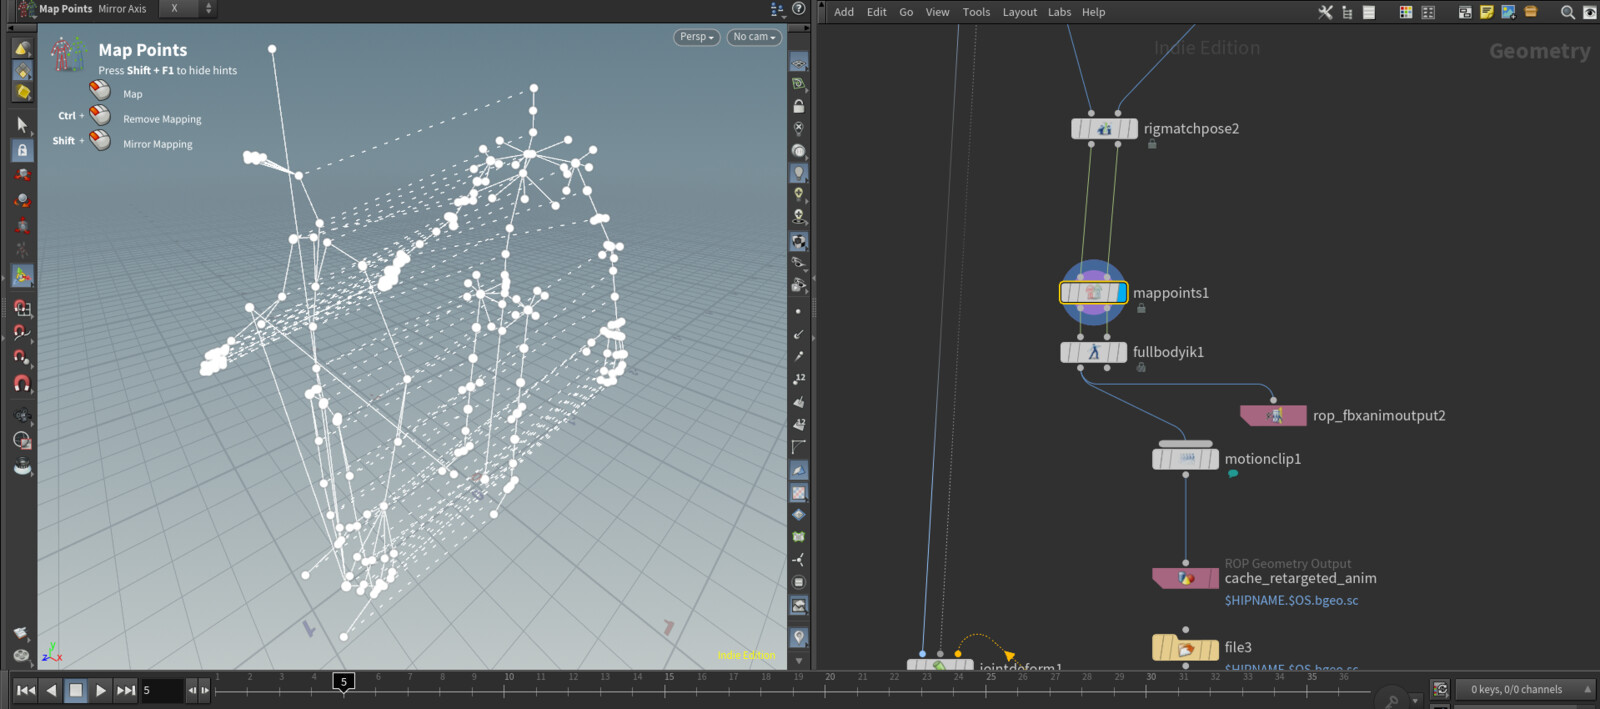Click the keys and channels readout box
This screenshot has width=1600, height=709.
click(1516, 689)
